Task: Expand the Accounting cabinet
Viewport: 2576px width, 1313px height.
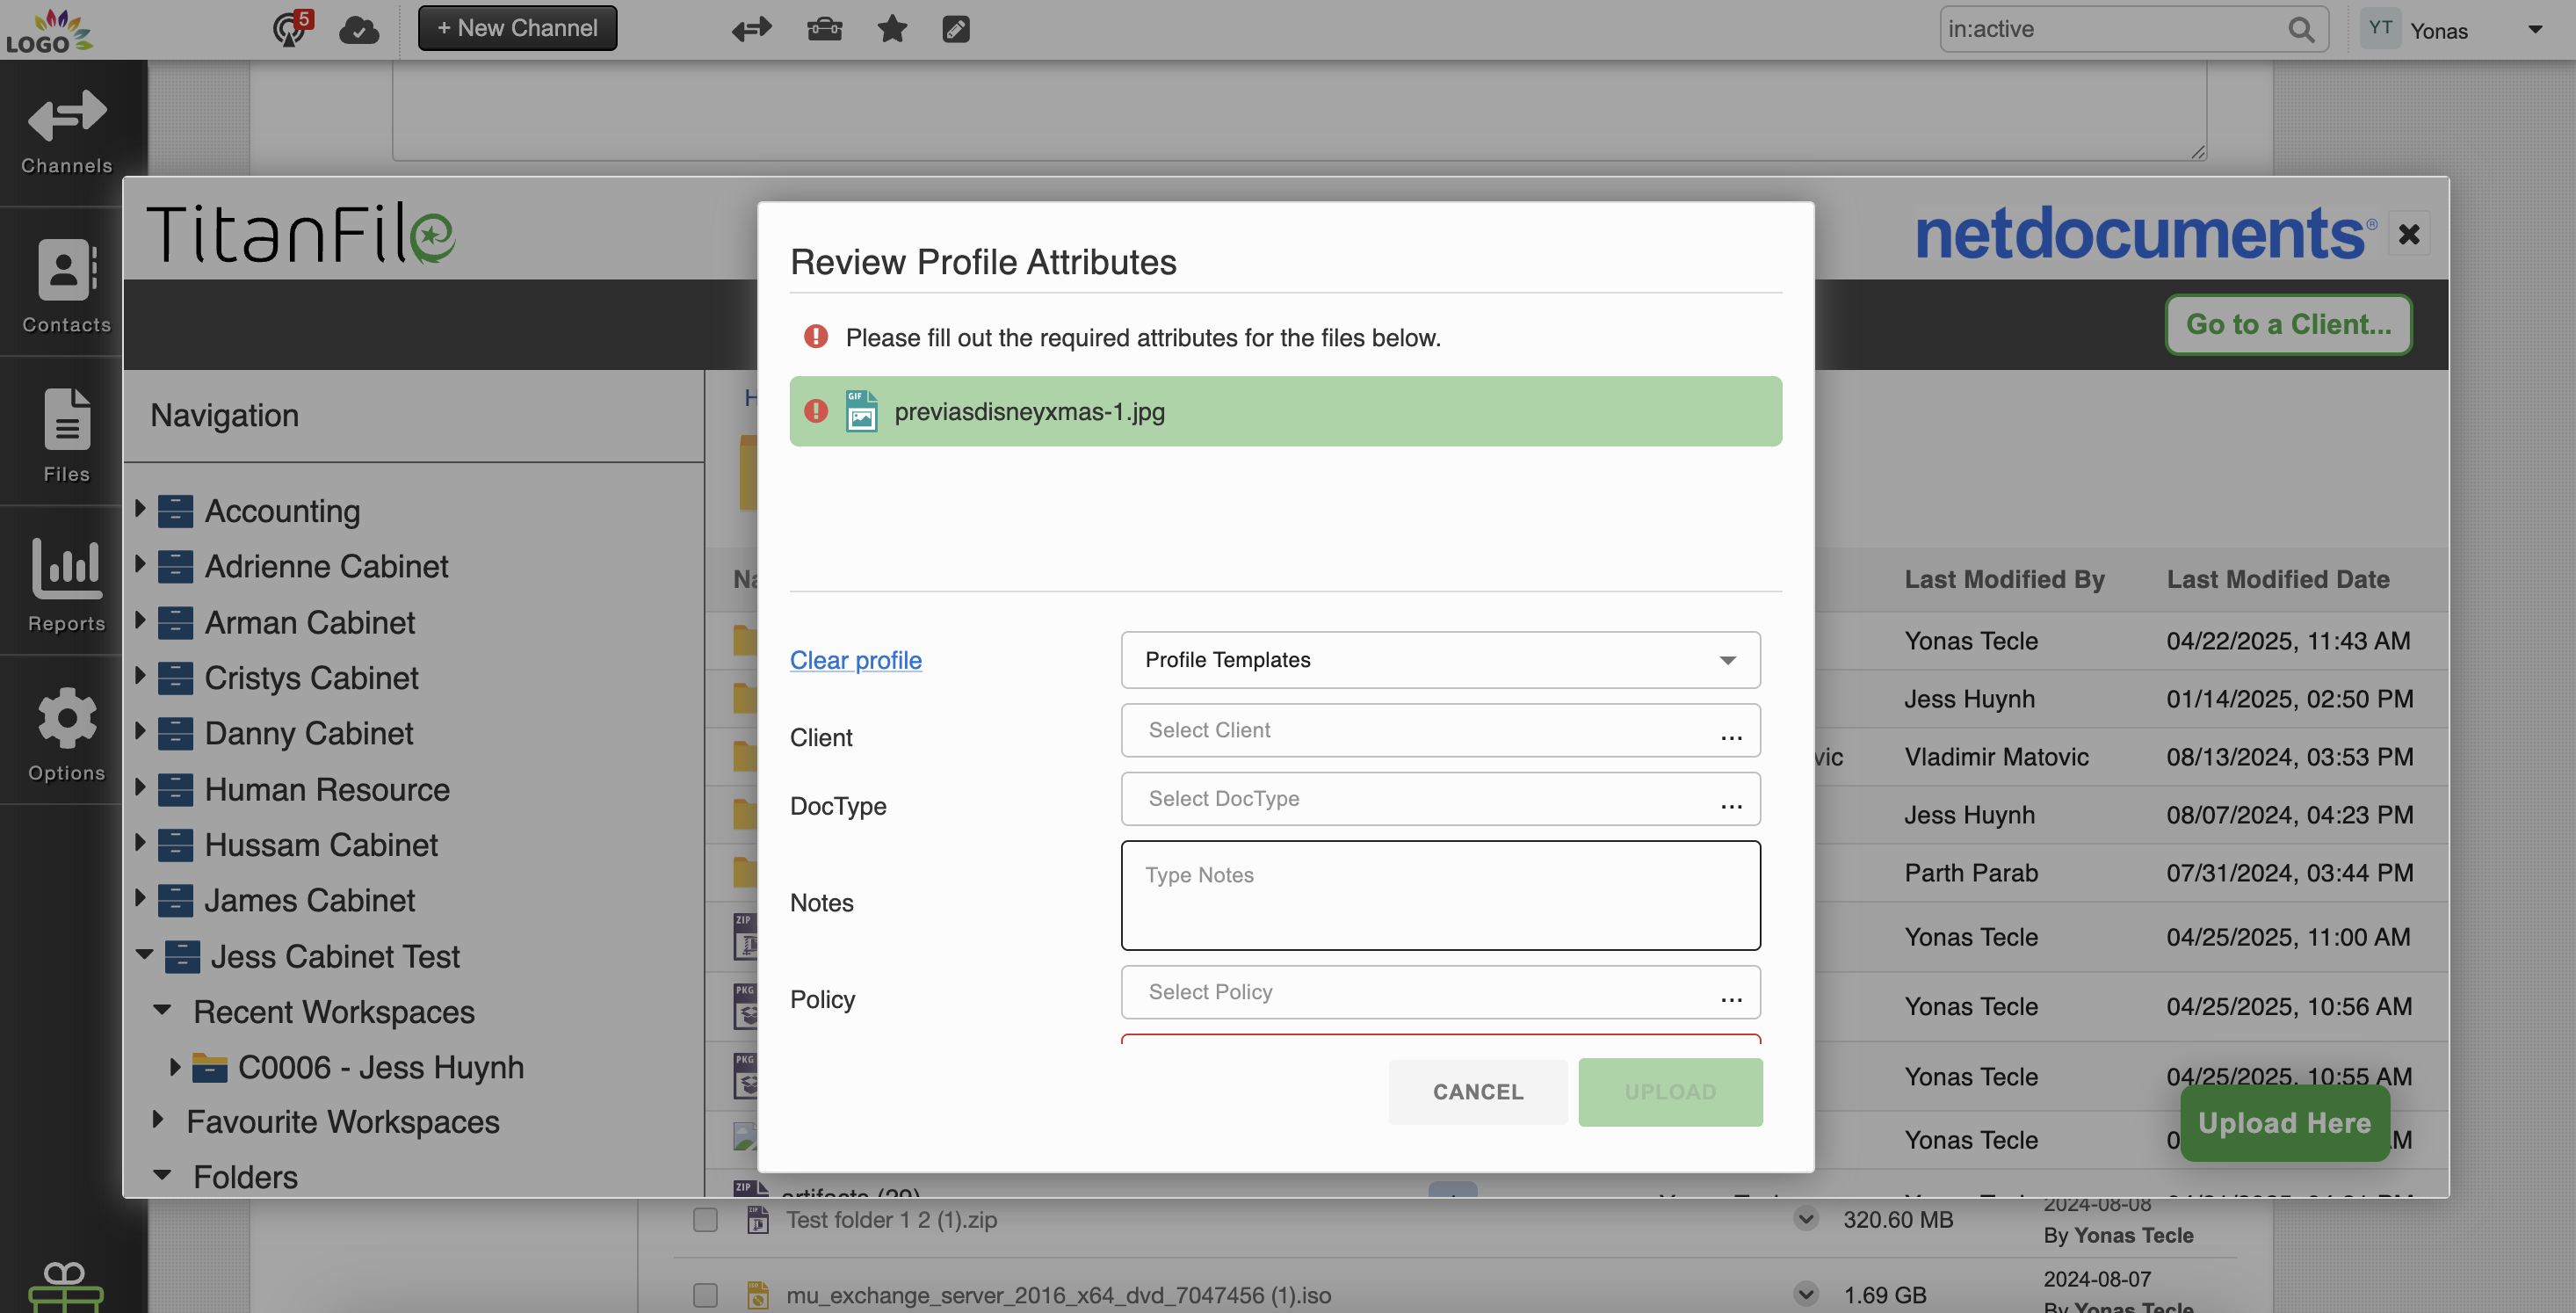Action: click(141, 508)
